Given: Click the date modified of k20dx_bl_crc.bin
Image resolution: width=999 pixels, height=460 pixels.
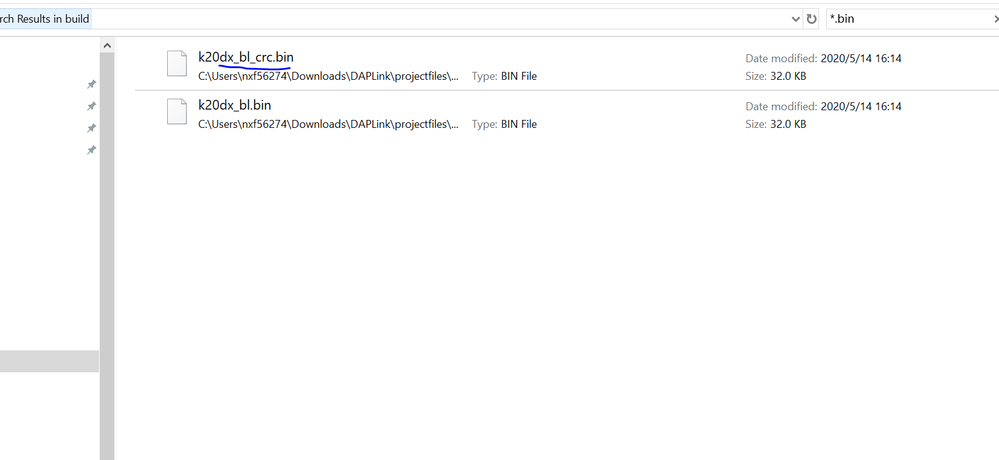Looking at the screenshot, I should pos(824,58).
